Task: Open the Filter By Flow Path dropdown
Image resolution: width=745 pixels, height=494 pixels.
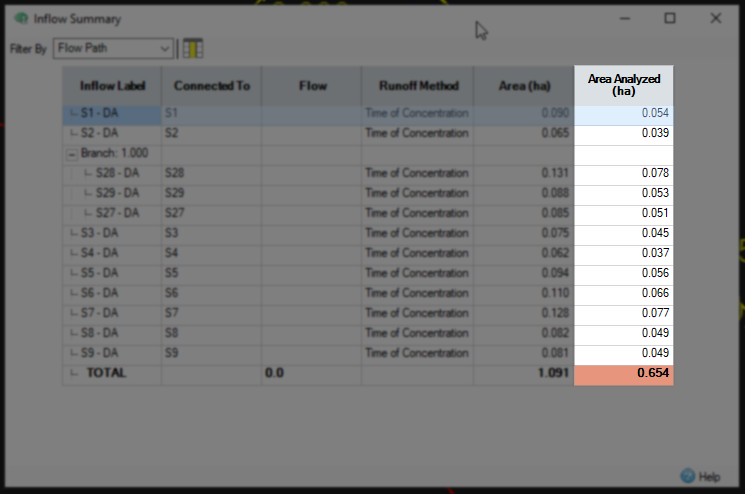Action: coord(113,48)
